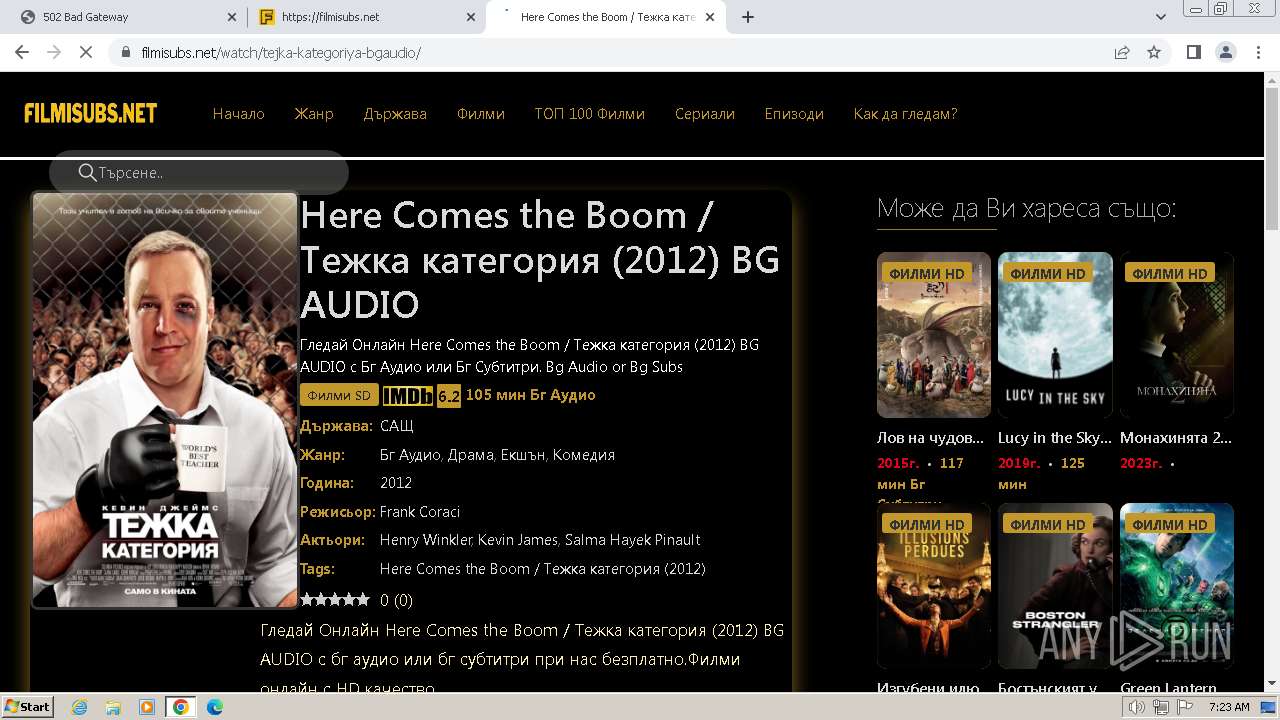
Task: Open the Начало menu item
Action: pos(238,114)
